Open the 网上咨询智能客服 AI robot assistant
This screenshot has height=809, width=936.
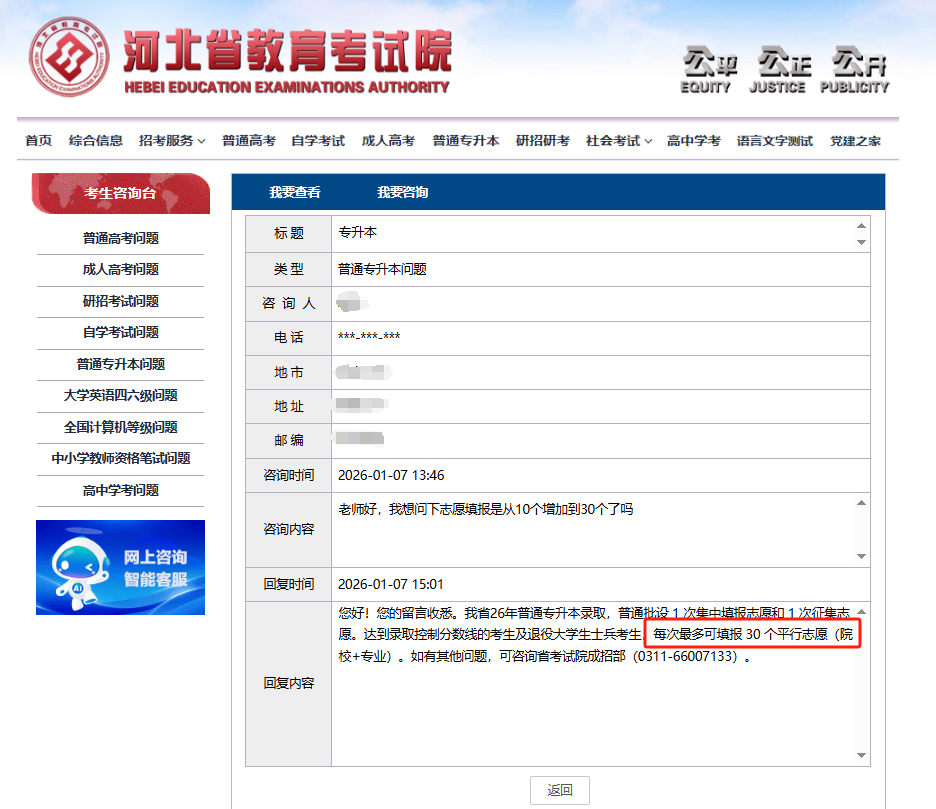tap(120, 566)
